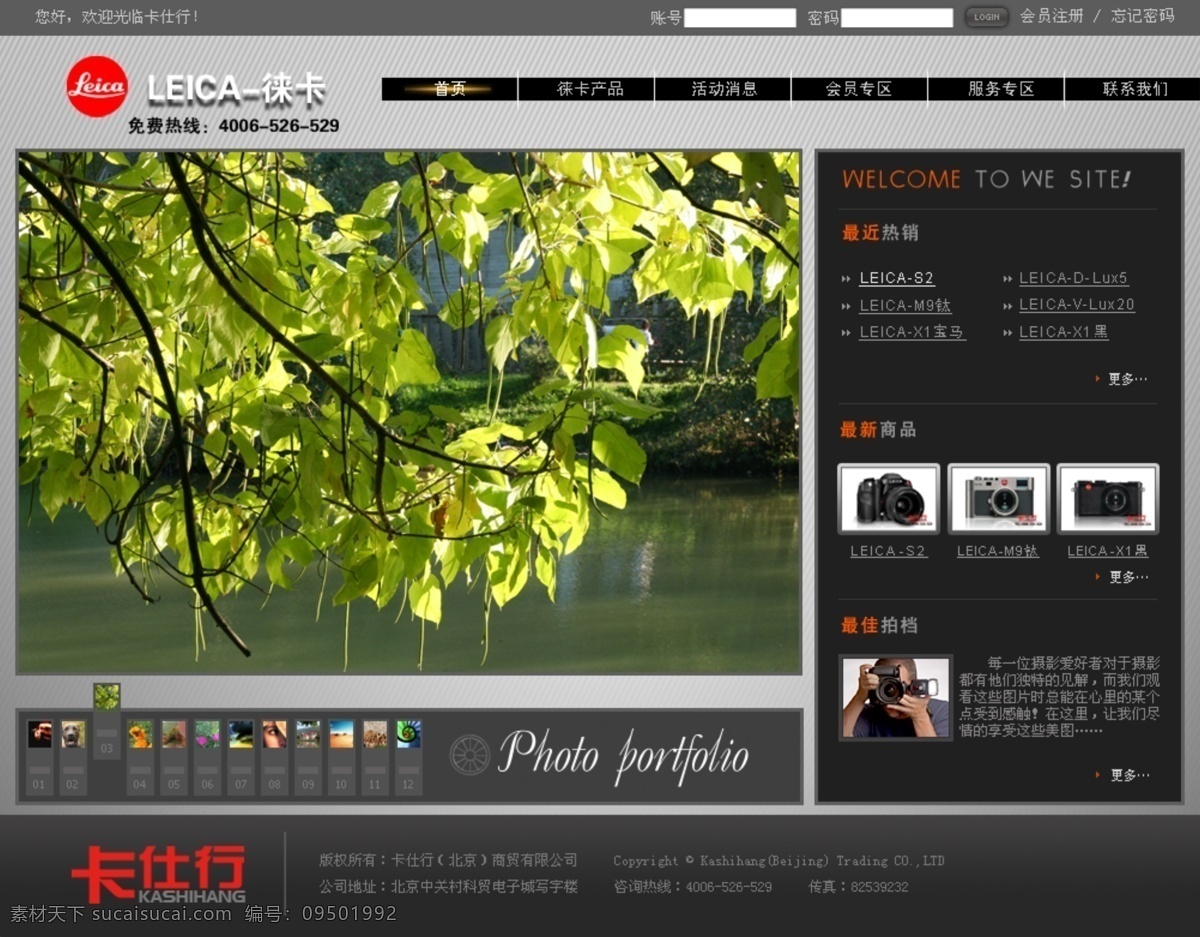Click the large green leaves main photo
This screenshot has width=1200, height=937.
pyautogui.click(x=409, y=412)
